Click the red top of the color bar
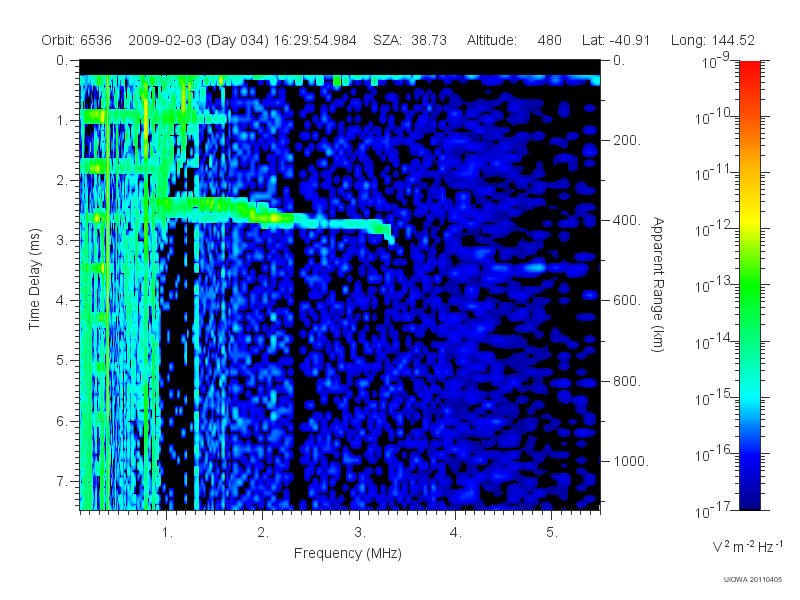 tap(749, 69)
